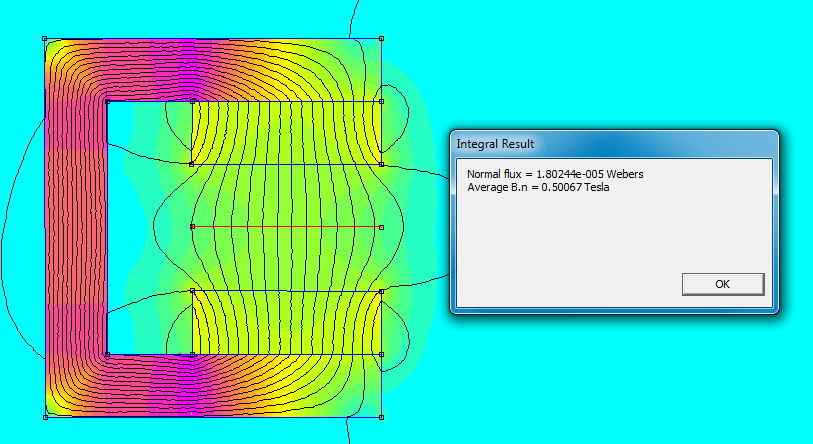This screenshot has height=444, width=813.
Task: Click the red contour's right endpoint node
Action: click(382, 227)
